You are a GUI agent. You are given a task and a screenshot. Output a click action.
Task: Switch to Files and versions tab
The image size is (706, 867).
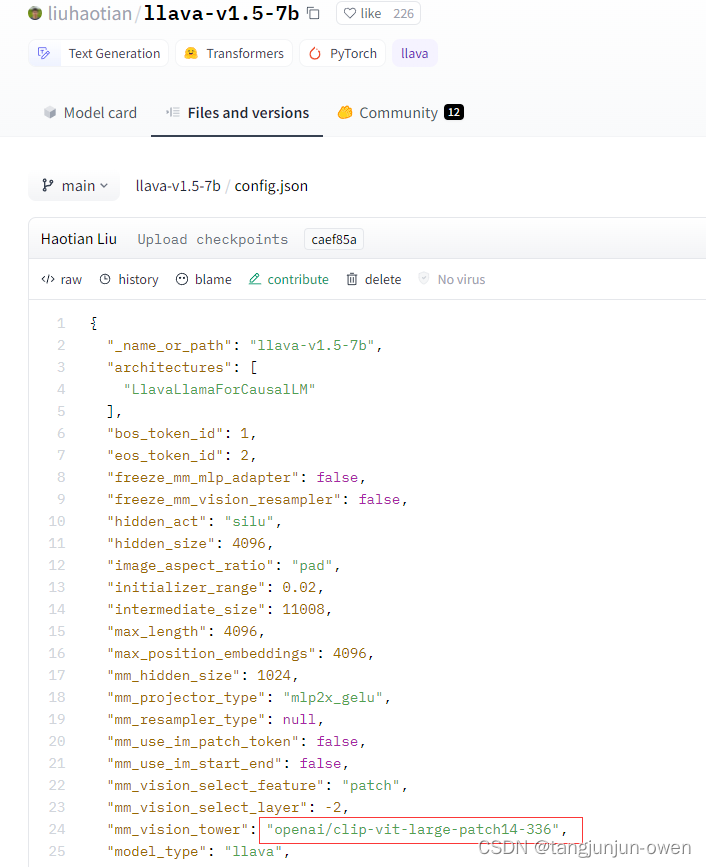237,113
